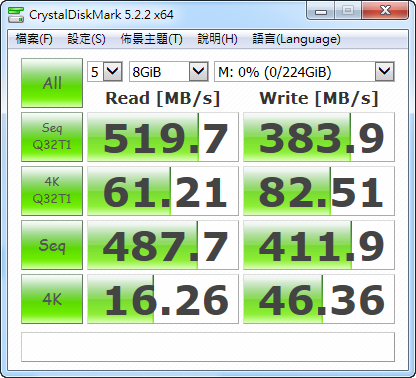Run the plain 4K test

click(x=52, y=299)
